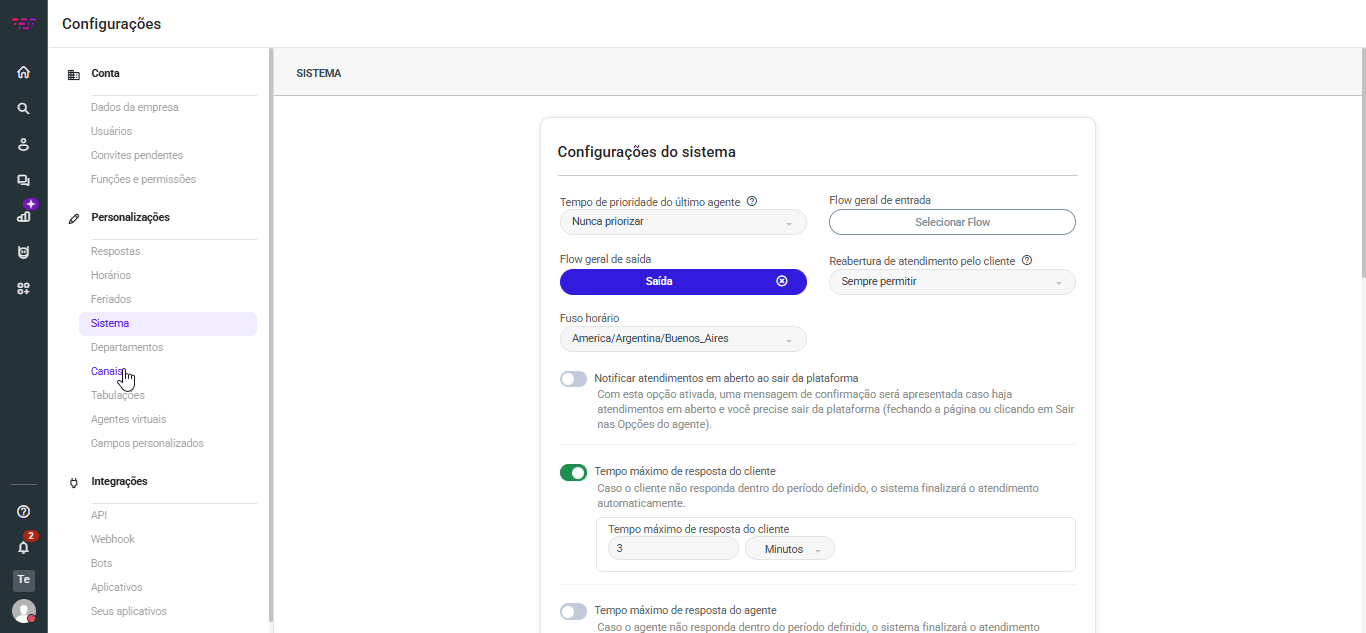Click the Personalizações pencil icon
The image size is (1366, 633).
pos(73,218)
